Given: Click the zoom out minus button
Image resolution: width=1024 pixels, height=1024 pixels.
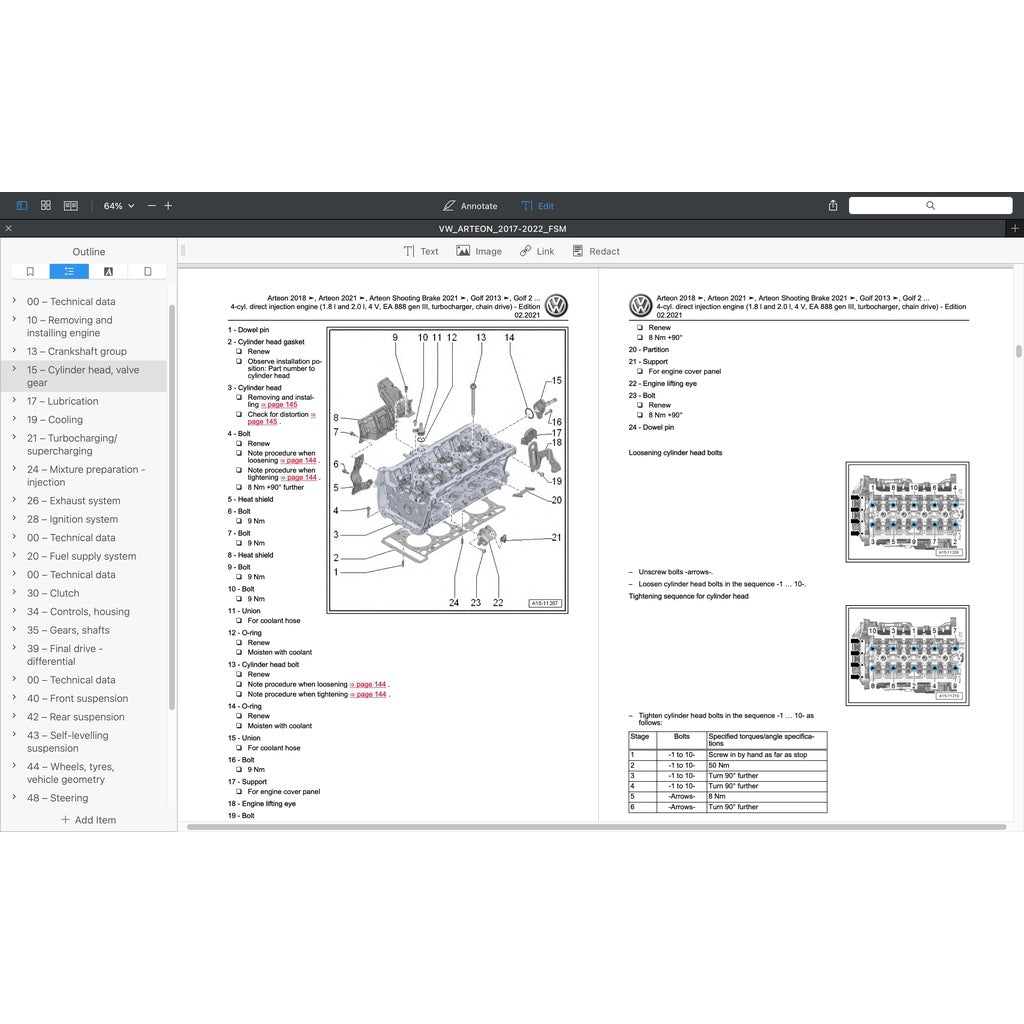Looking at the screenshot, I should [152, 205].
